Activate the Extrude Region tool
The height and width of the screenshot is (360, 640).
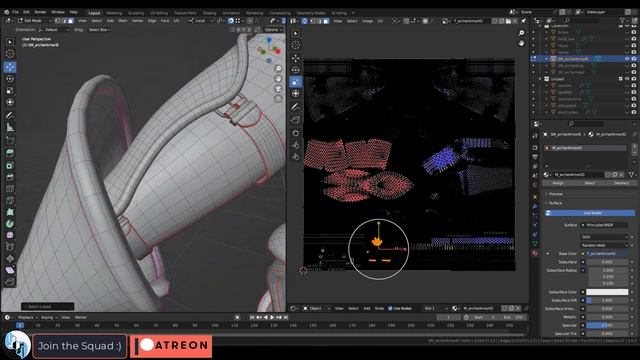[10, 153]
